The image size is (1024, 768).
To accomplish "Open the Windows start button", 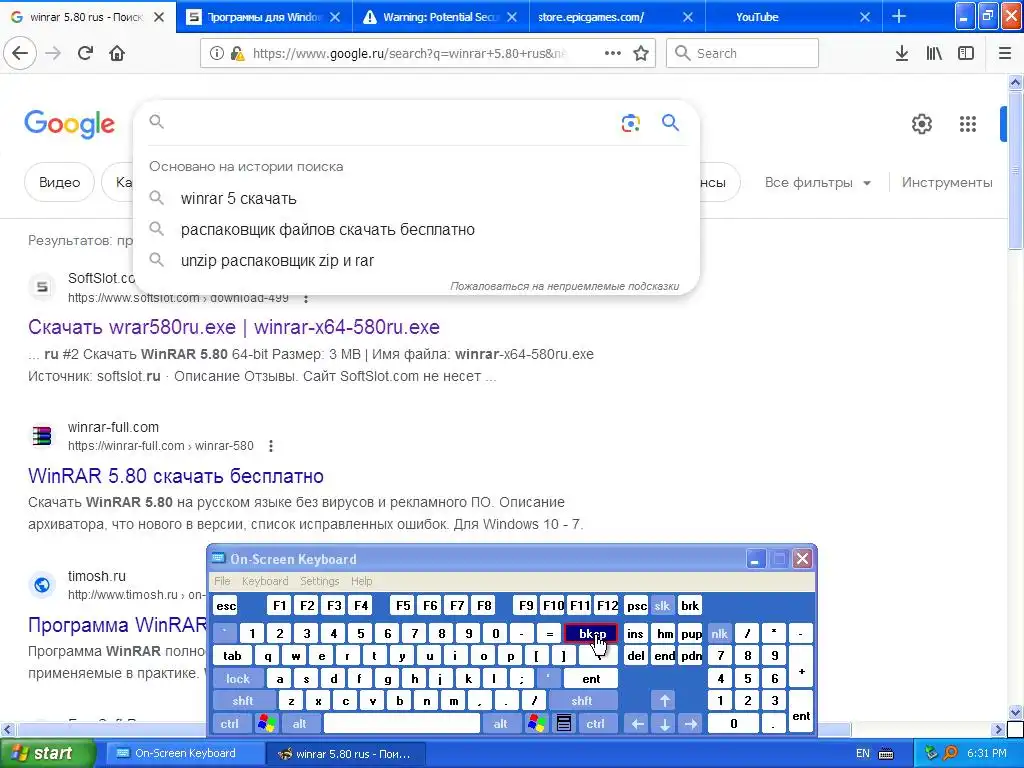I will [x=47, y=753].
